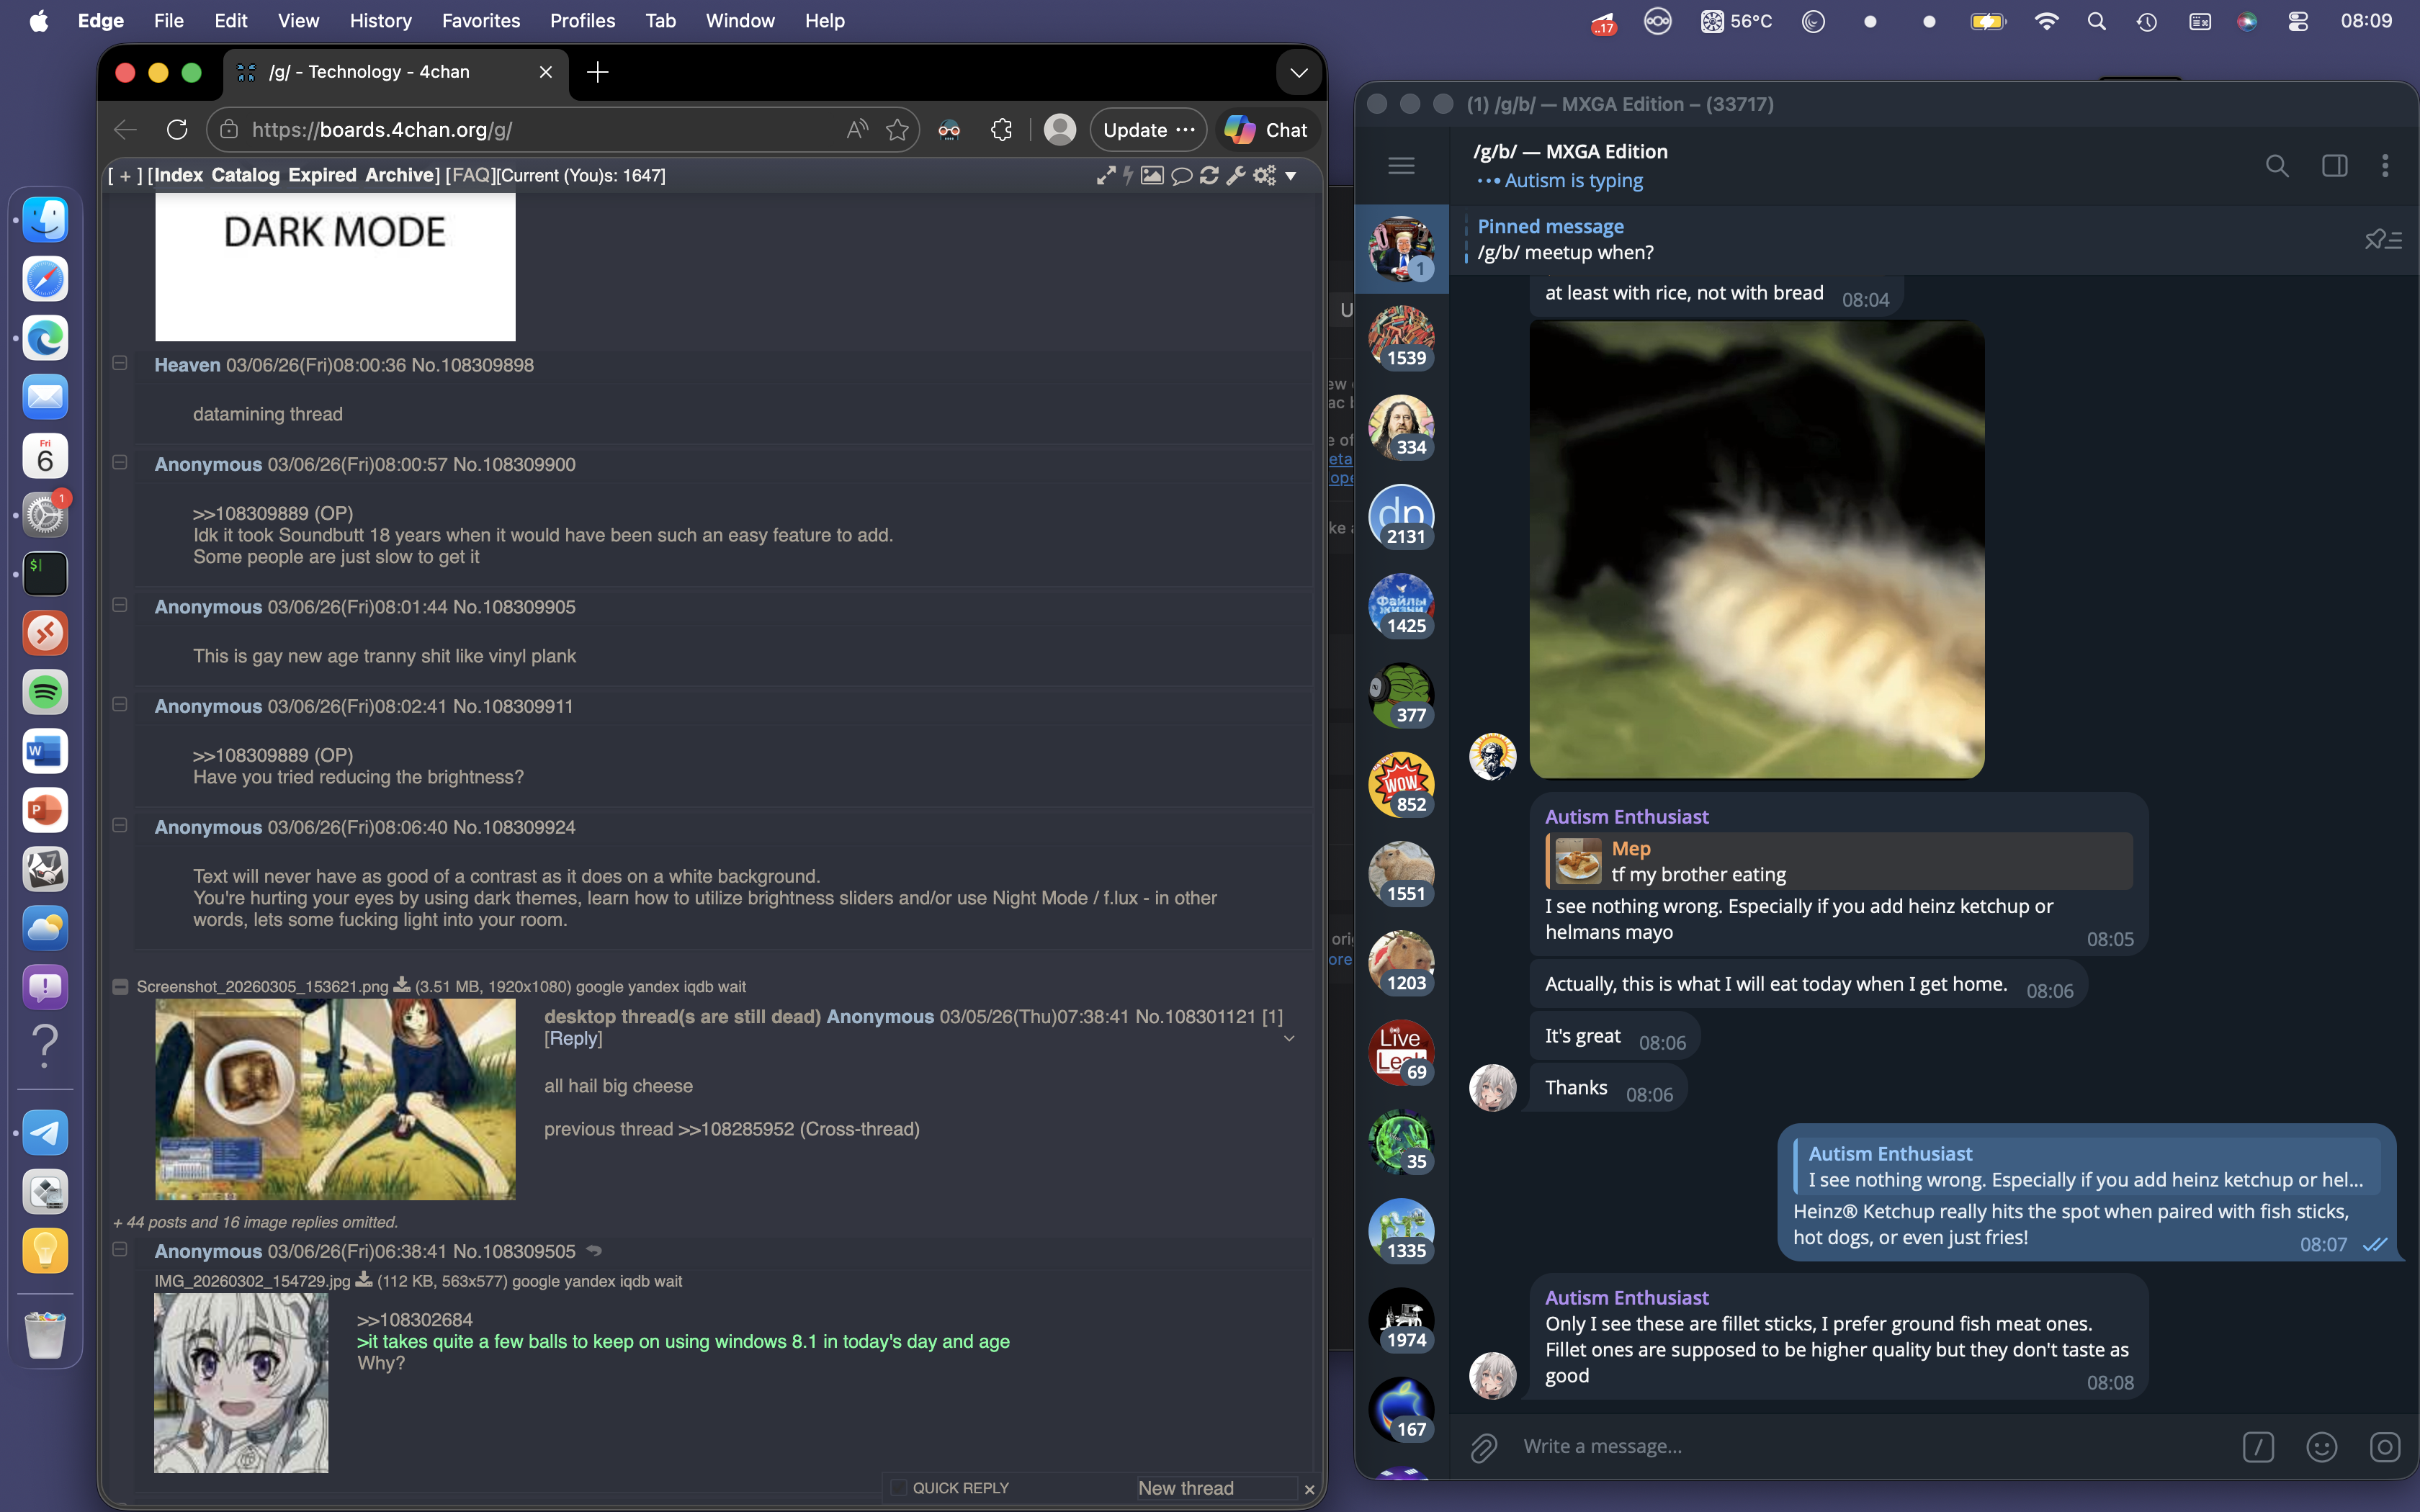Click the attach file paperclip icon

pos(1483,1447)
